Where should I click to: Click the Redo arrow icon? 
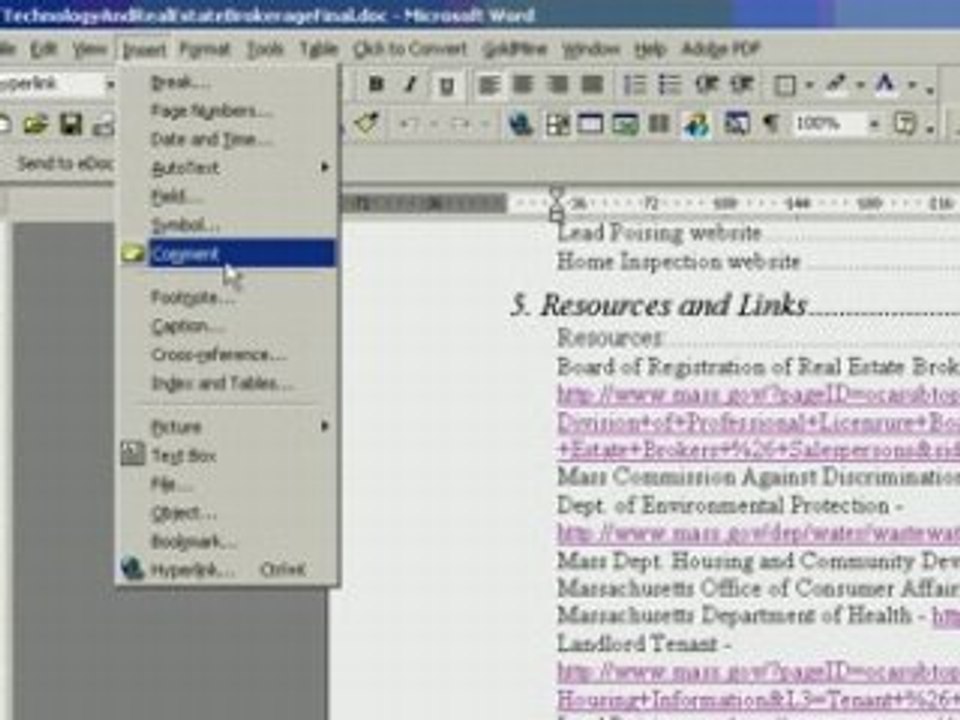[460, 125]
